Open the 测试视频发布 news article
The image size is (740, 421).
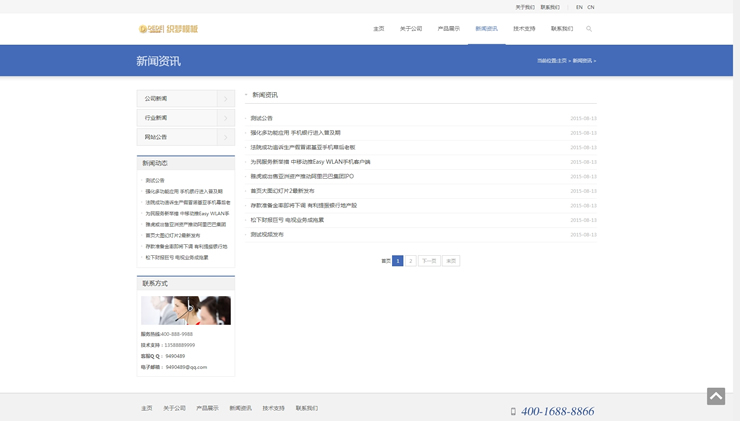[x=267, y=235]
